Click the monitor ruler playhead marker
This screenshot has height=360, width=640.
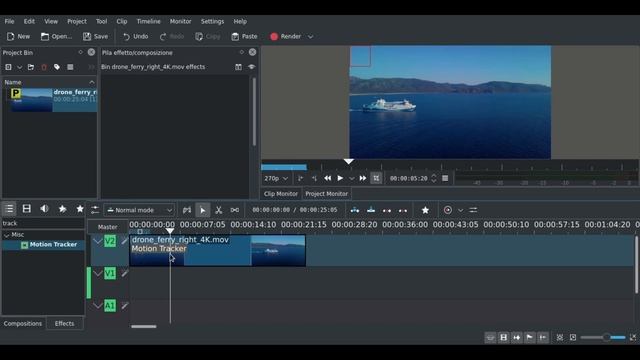(349, 162)
